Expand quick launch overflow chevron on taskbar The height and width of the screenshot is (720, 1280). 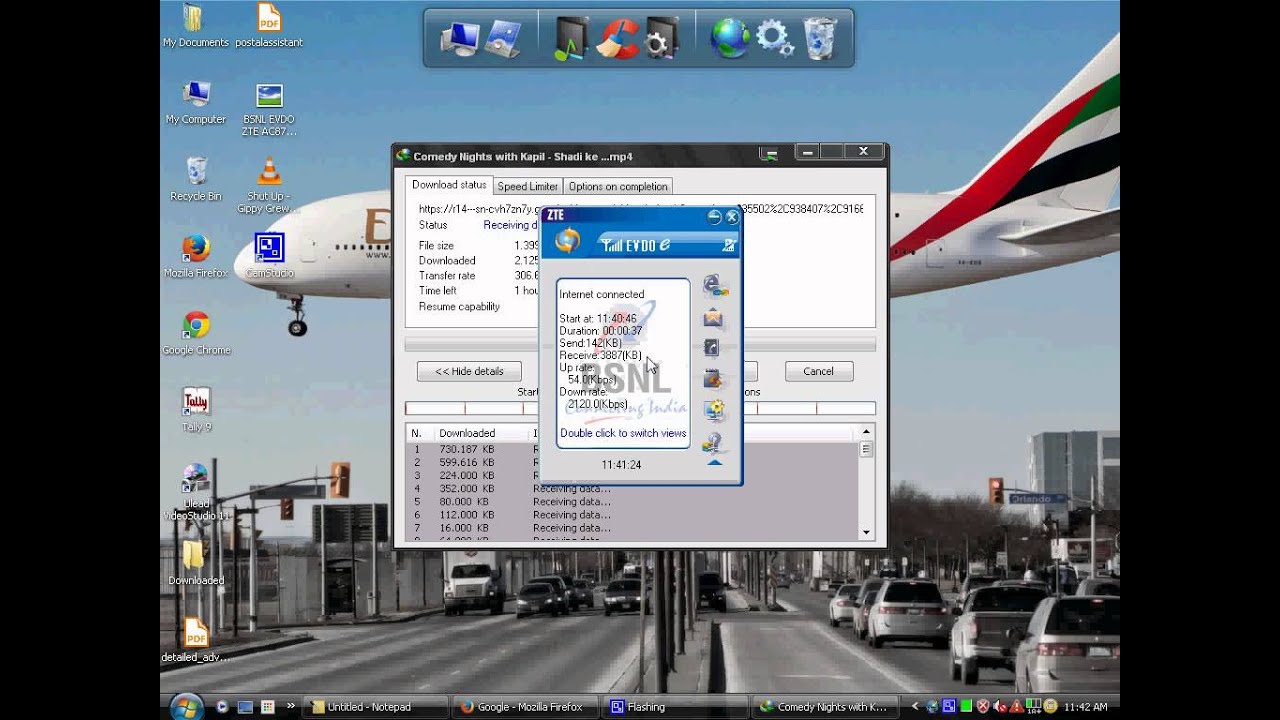(291, 706)
